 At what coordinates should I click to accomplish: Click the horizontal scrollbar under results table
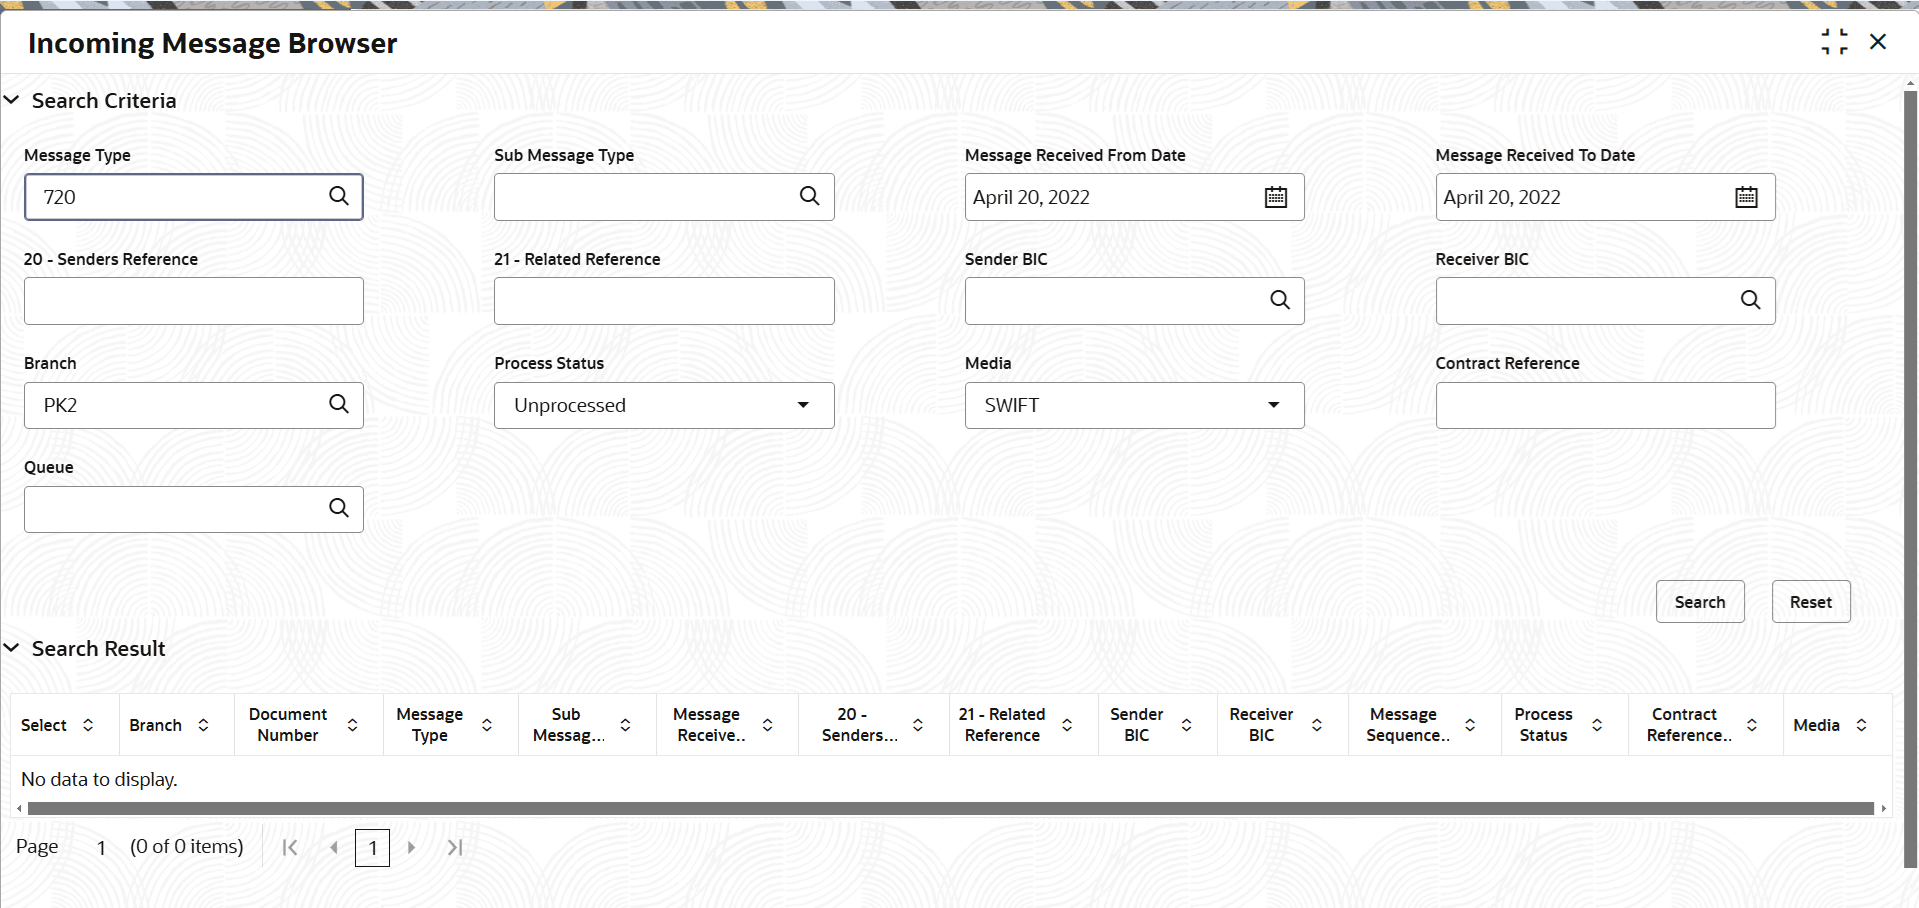click(x=950, y=808)
